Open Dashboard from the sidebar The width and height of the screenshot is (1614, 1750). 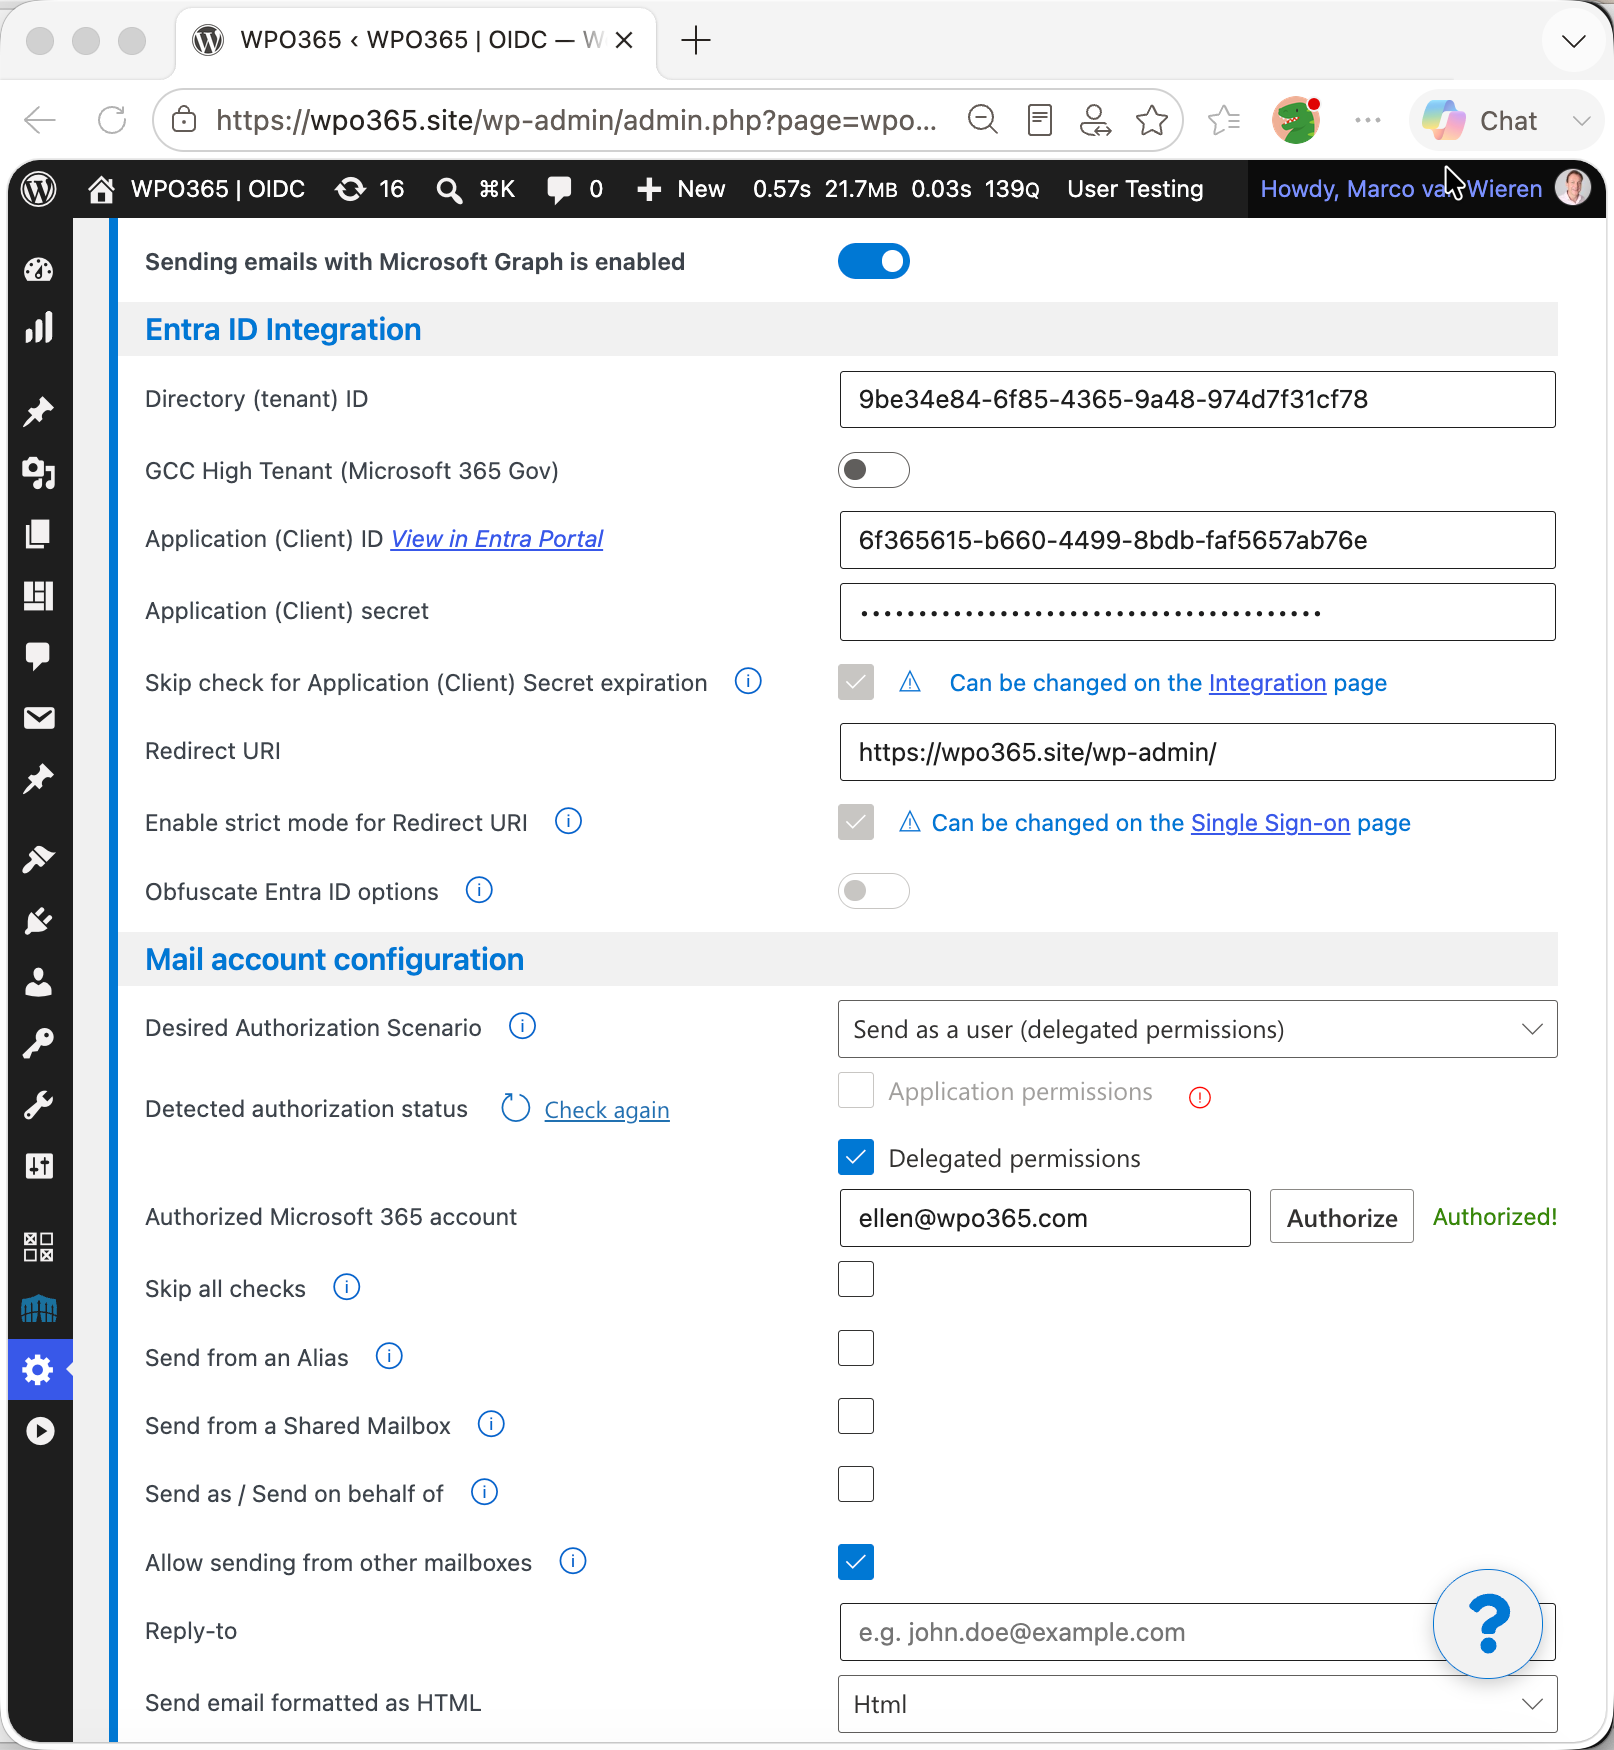[x=39, y=270]
